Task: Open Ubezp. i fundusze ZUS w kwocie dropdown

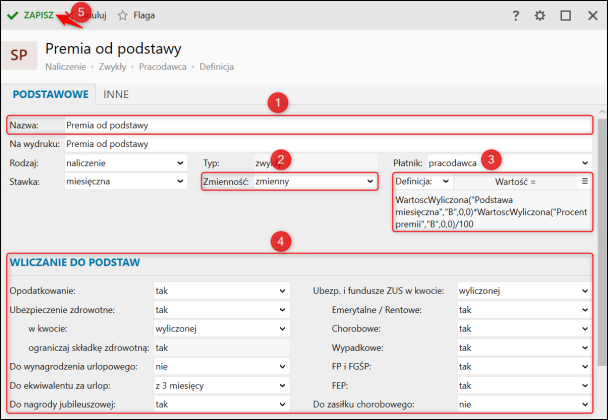Action: pos(524,291)
